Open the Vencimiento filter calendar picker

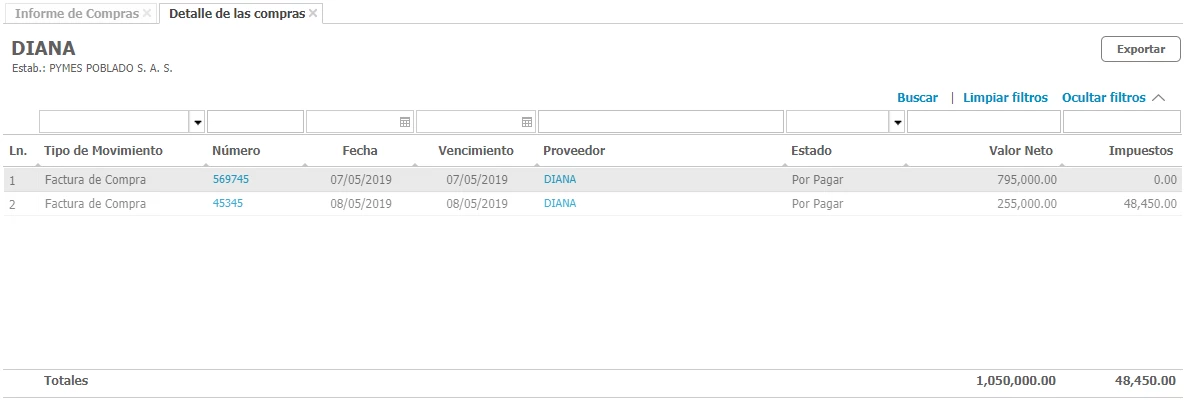pos(527,122)
